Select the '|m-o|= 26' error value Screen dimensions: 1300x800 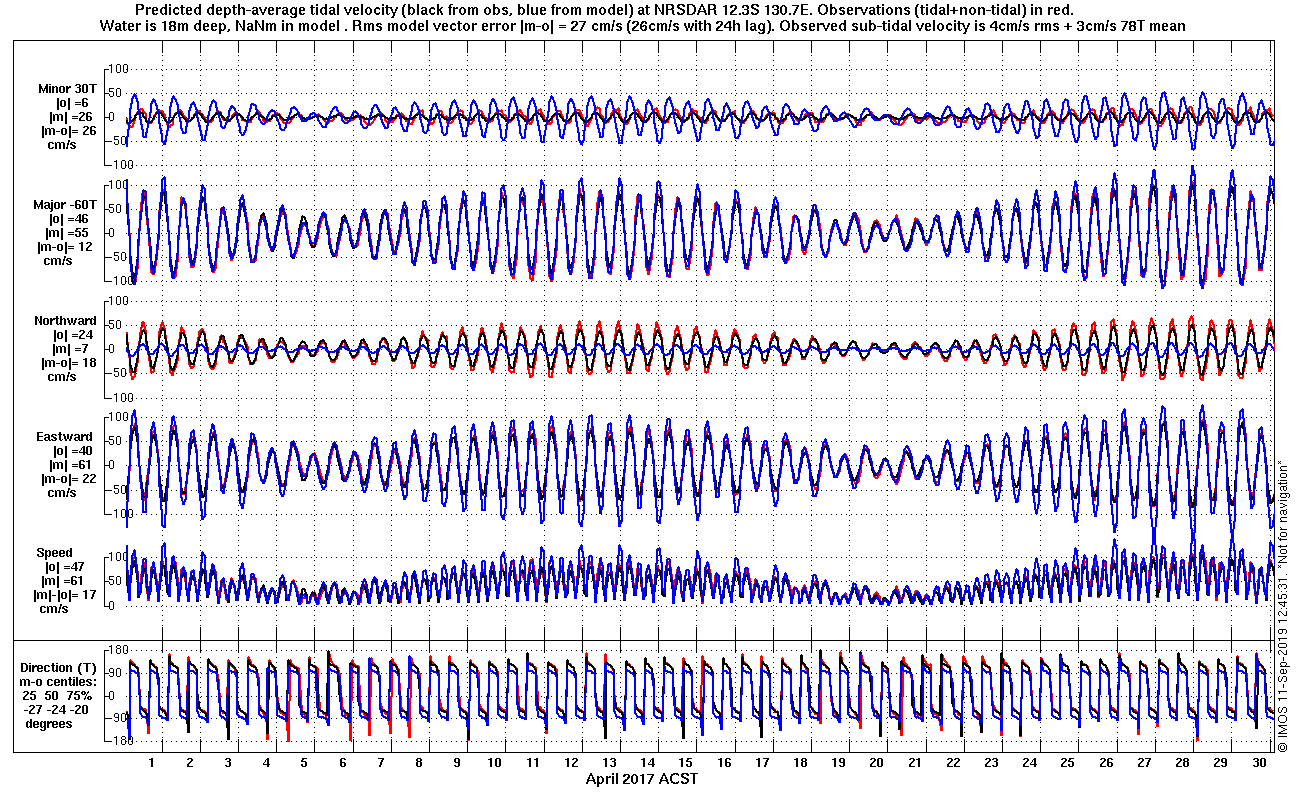click(68, 131)
